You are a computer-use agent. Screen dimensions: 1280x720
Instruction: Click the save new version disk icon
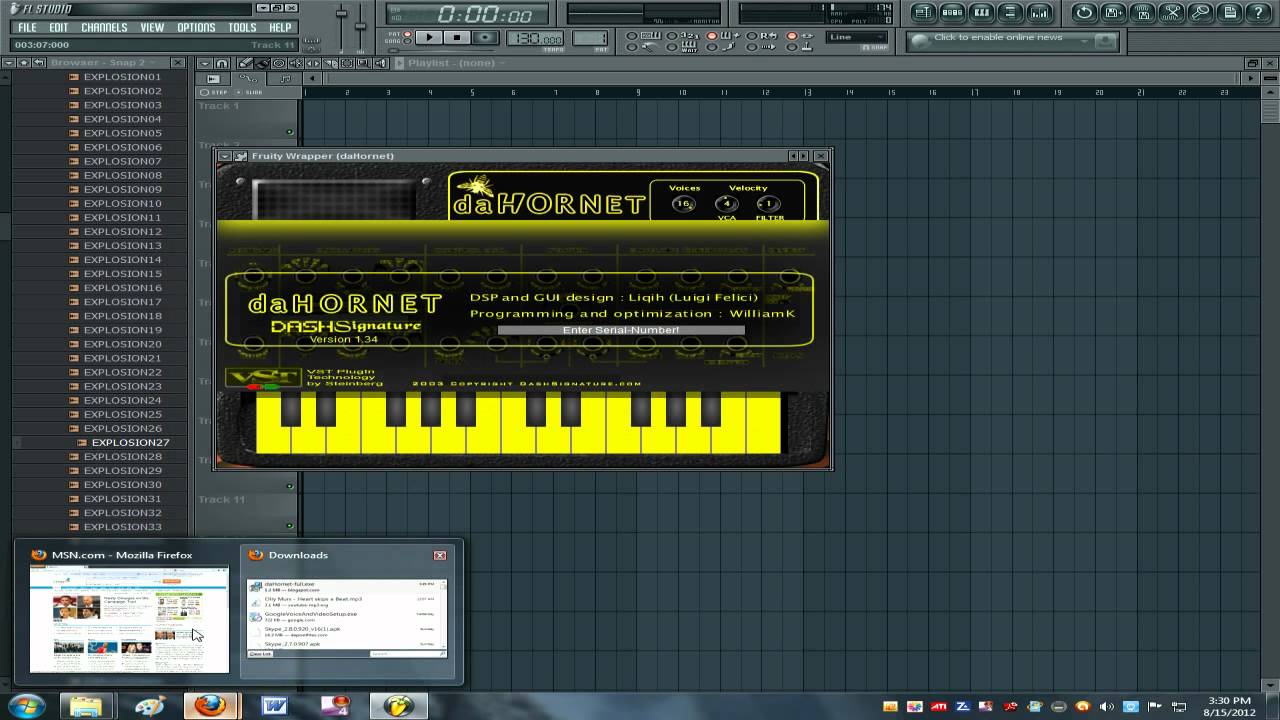1114,13
